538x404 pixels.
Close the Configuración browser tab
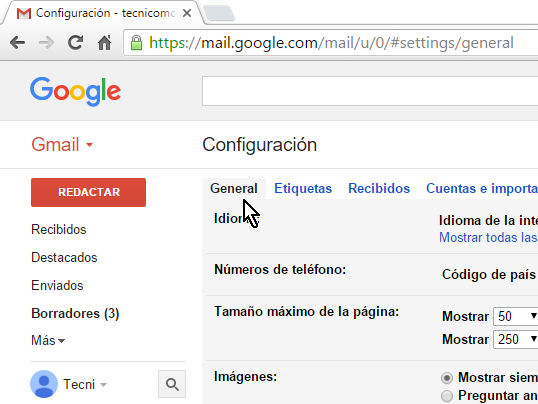tap(187, 13)
